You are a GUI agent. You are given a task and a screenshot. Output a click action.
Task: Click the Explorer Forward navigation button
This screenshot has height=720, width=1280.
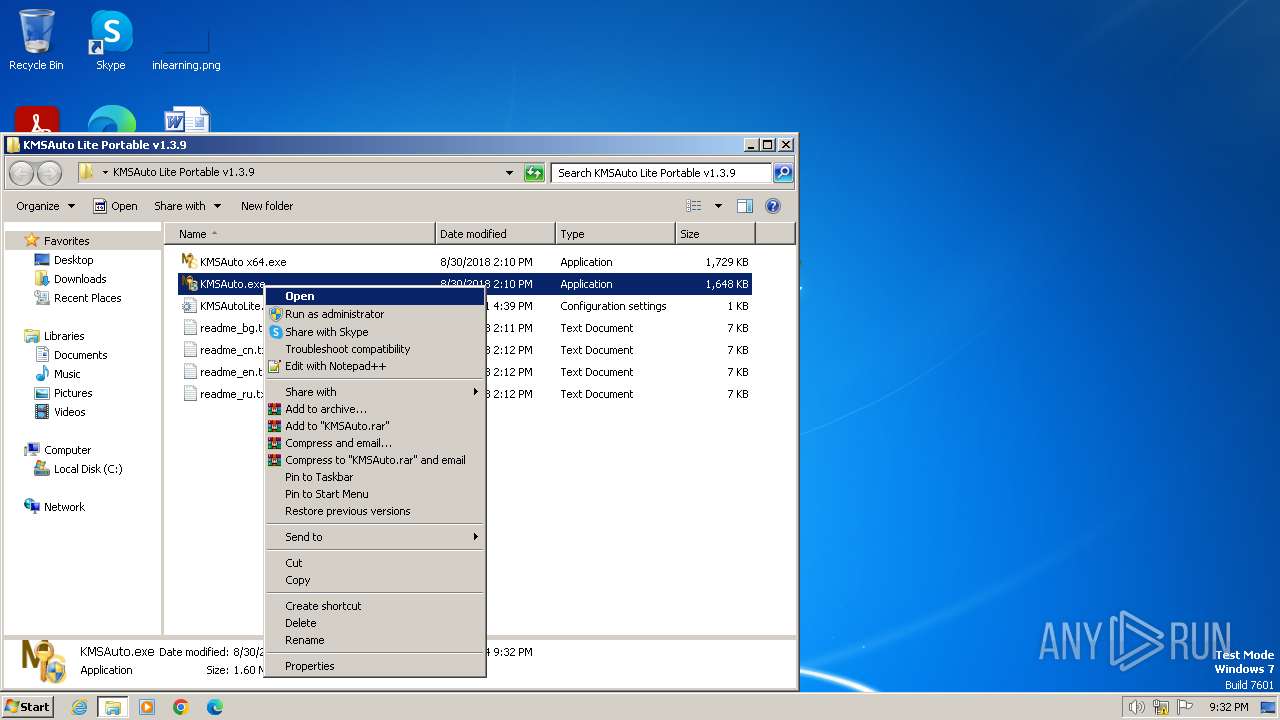coord(49,173)
